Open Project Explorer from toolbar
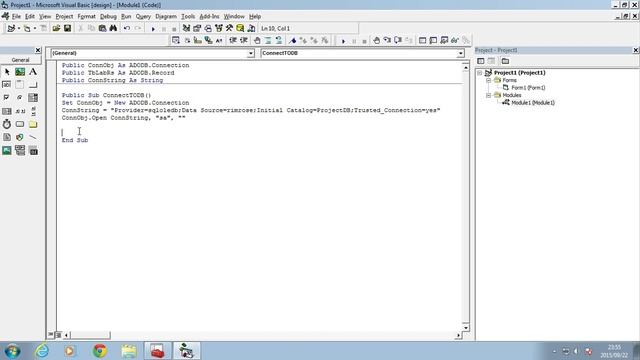The height and width of the screenshot is (360, 640). 186,28
